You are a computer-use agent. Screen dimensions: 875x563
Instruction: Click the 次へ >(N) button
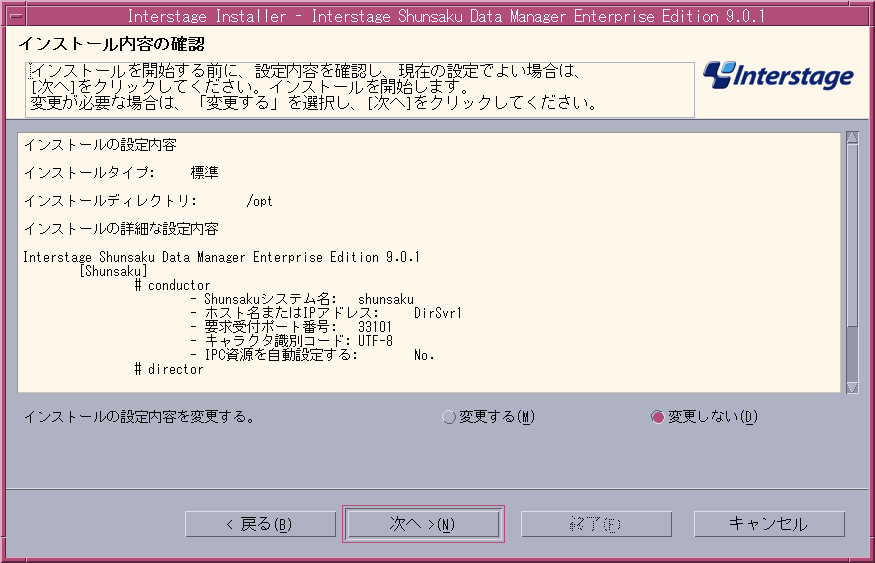(423, 524)
